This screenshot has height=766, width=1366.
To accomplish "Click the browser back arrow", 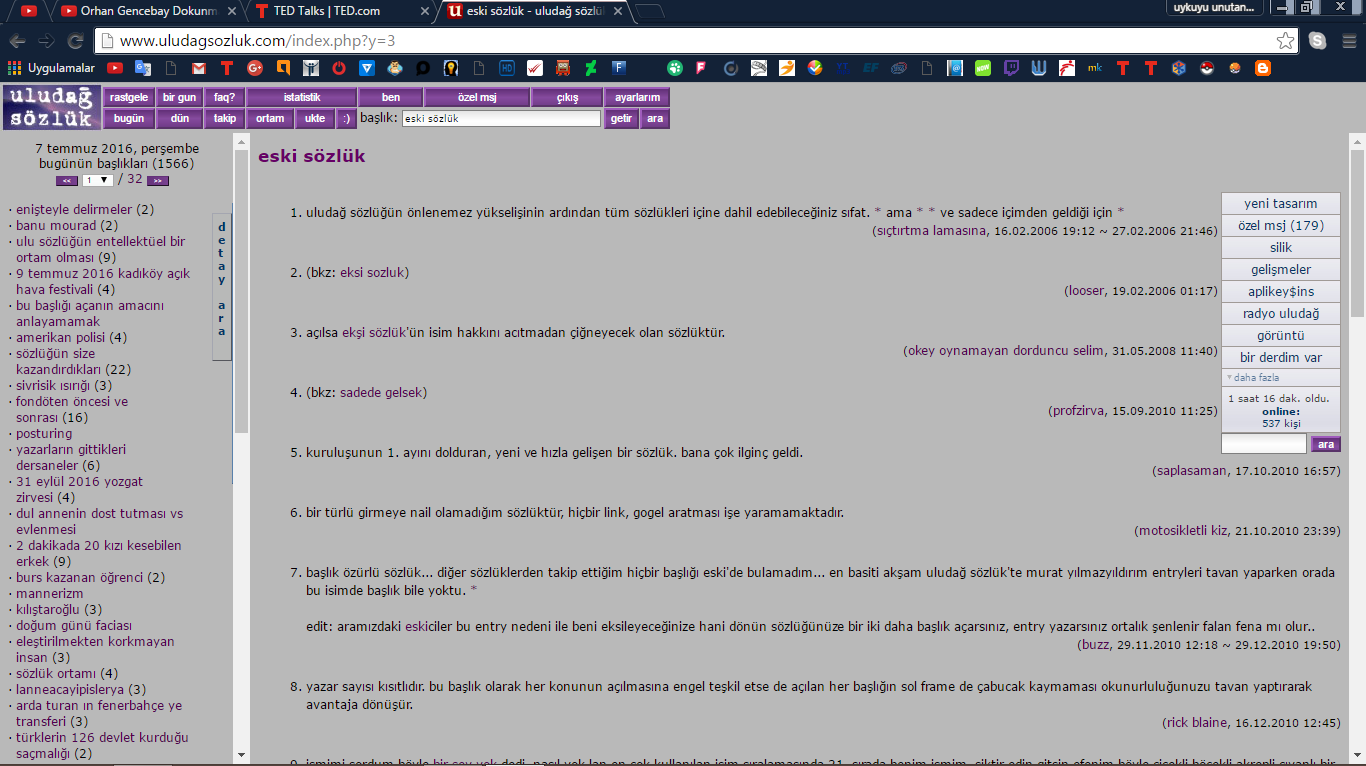I will click(17, 41).
